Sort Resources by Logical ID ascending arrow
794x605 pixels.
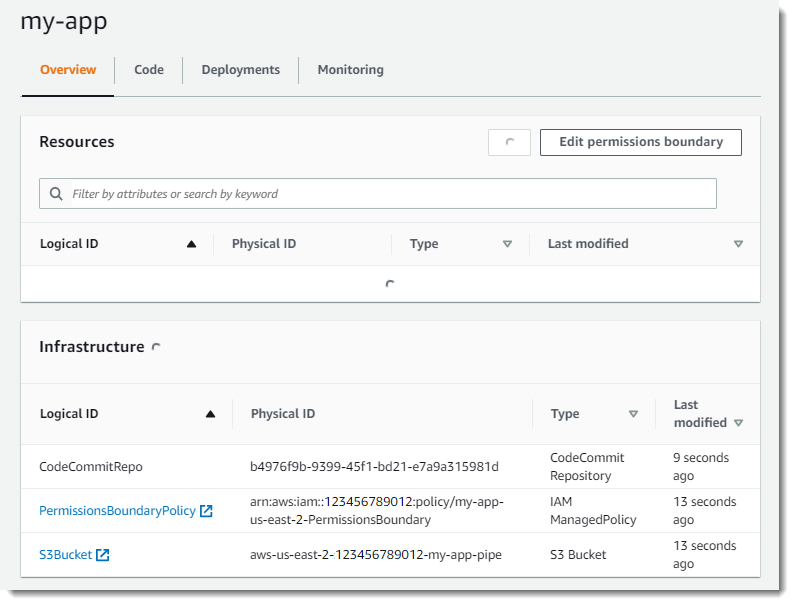(x=191, y=244)
